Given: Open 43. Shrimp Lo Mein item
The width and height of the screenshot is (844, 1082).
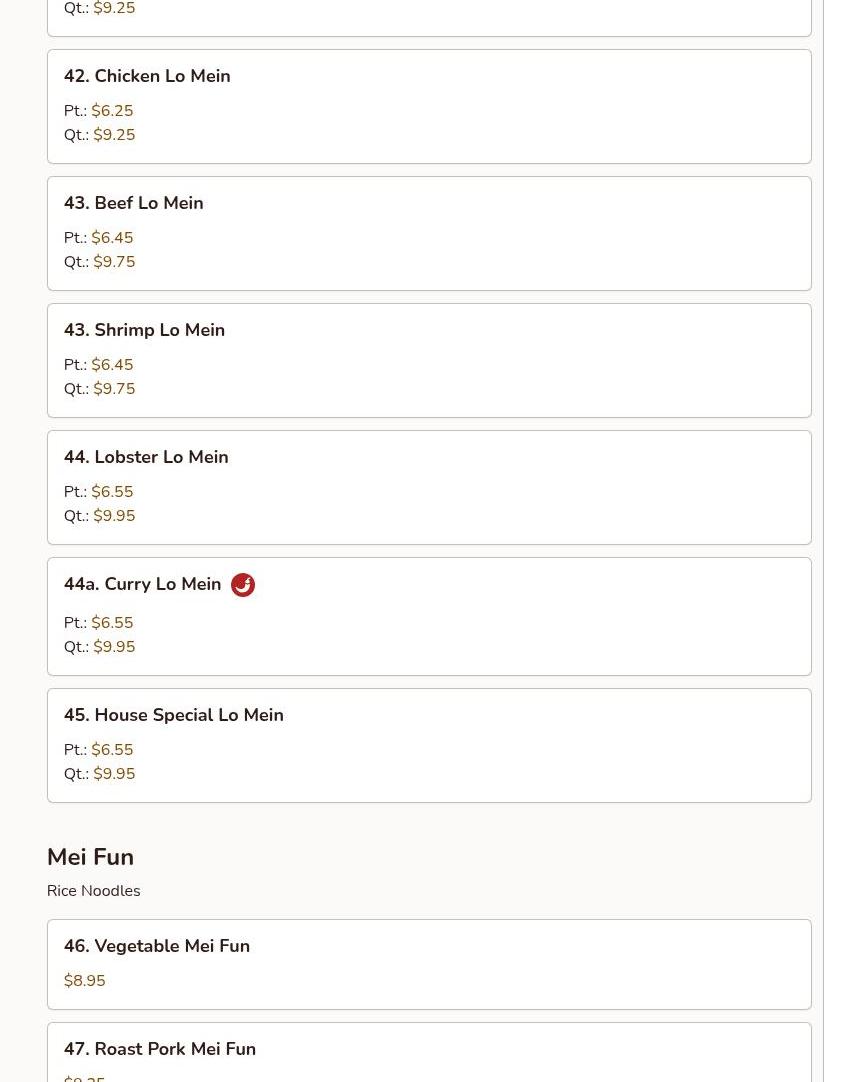Looking at the screenshot, I should [429, 360].
